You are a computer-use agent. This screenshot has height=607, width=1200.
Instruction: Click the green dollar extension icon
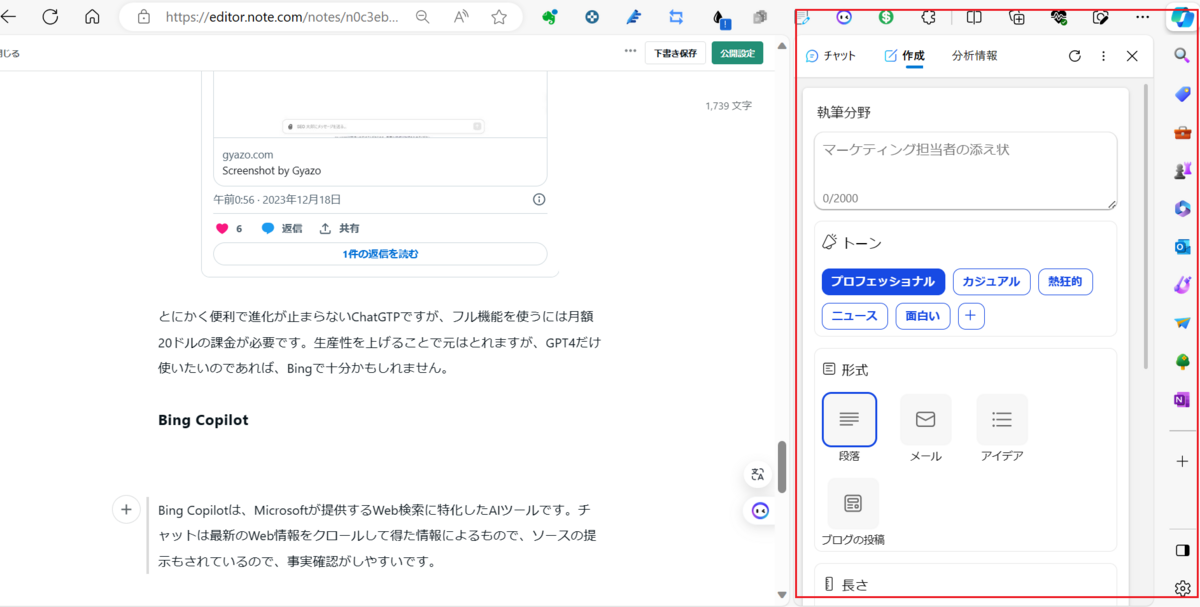886,17
